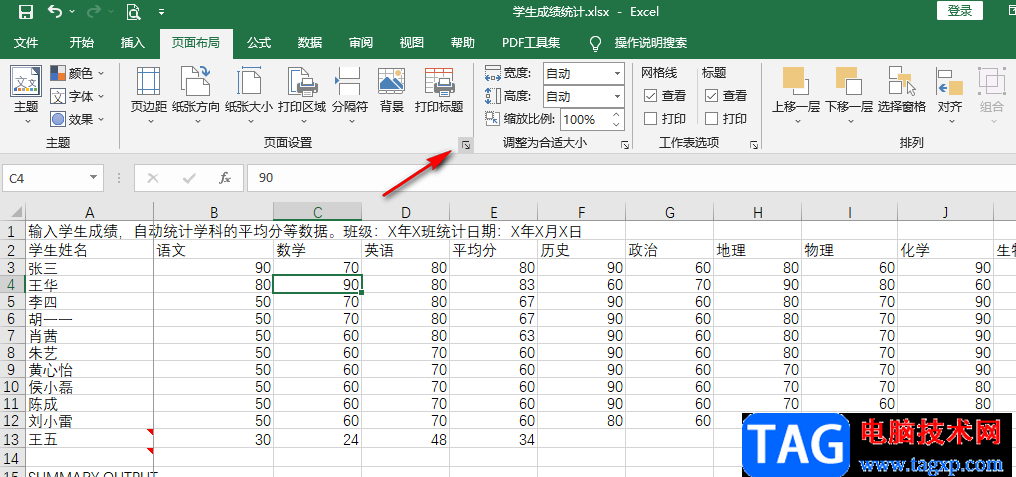Screen dimensions: 1016x477
Task: Click the lightbulb Tell Me search icon
Action: 595,43
